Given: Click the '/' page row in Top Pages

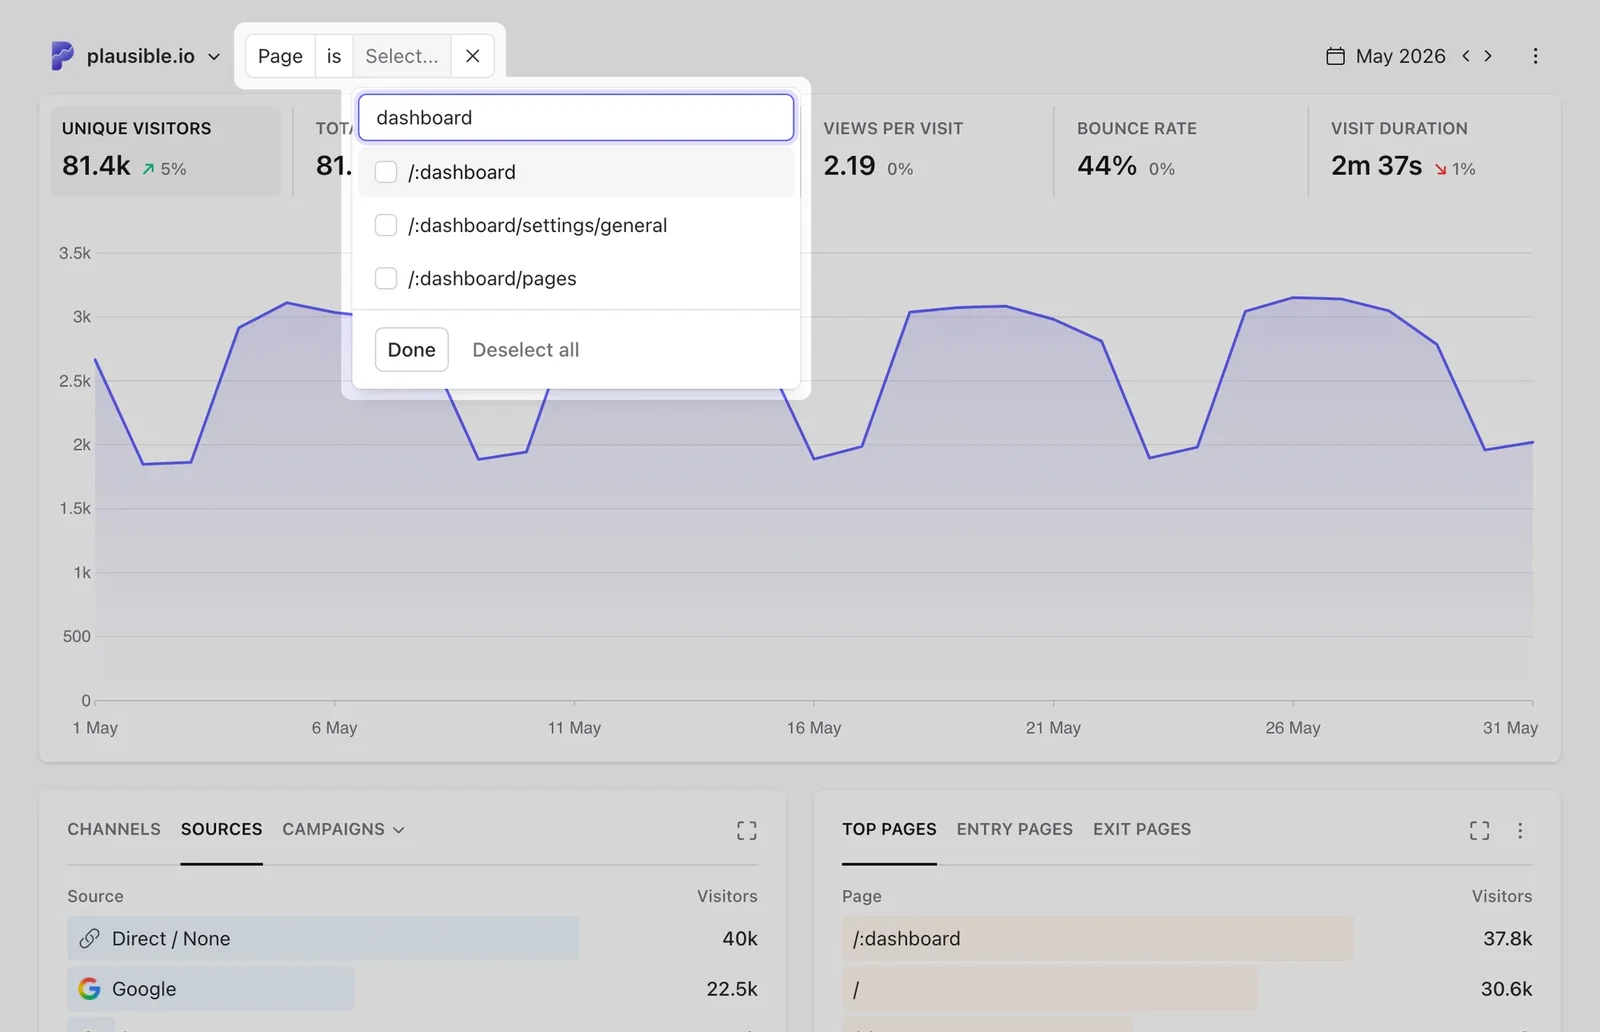Looking at the screenshot, I should (1187, 989).
